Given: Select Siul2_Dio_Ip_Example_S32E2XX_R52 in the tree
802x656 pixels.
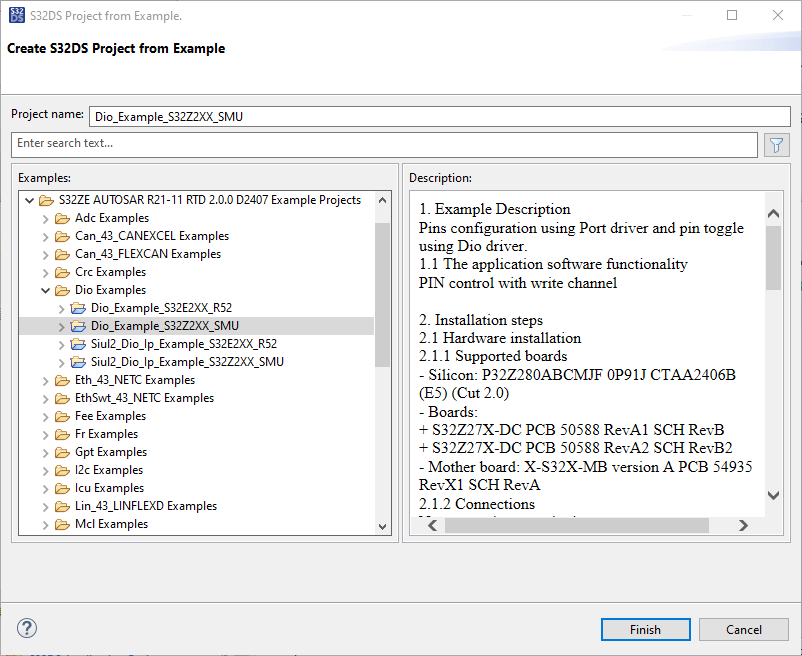Looking at the screenshot, I should pos(183,344).
